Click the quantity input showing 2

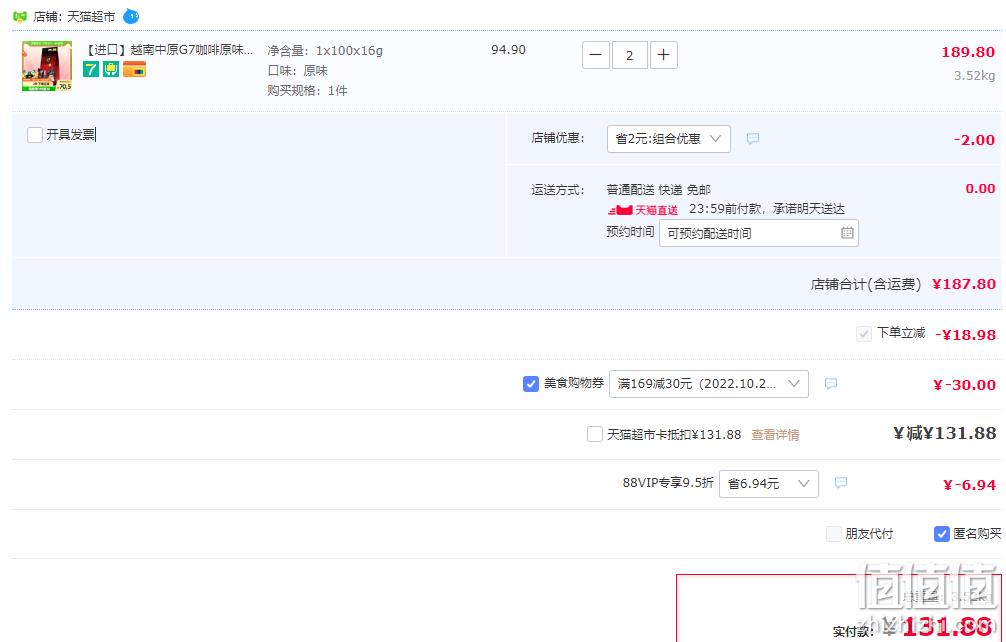629,55
